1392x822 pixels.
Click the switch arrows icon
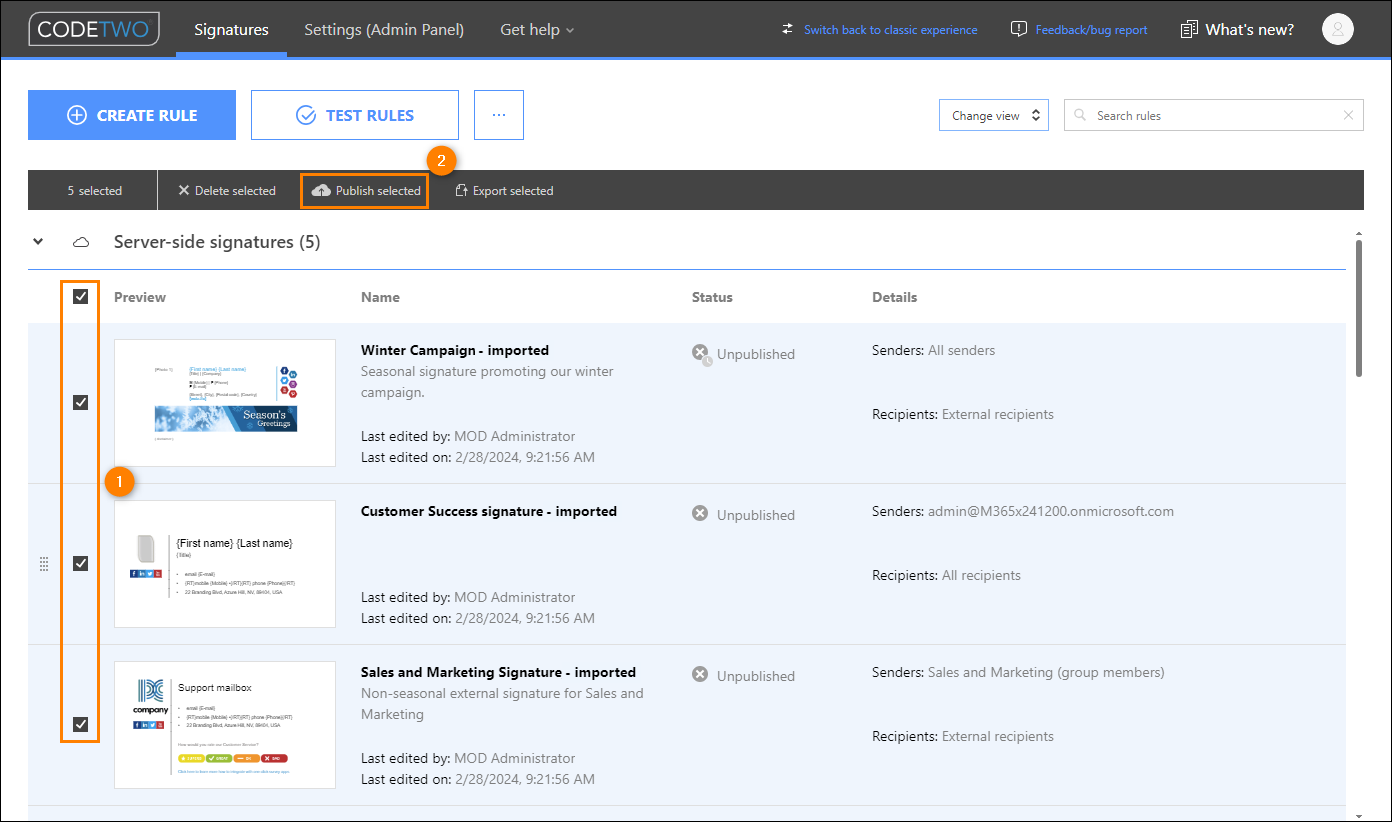coord(788,30)
